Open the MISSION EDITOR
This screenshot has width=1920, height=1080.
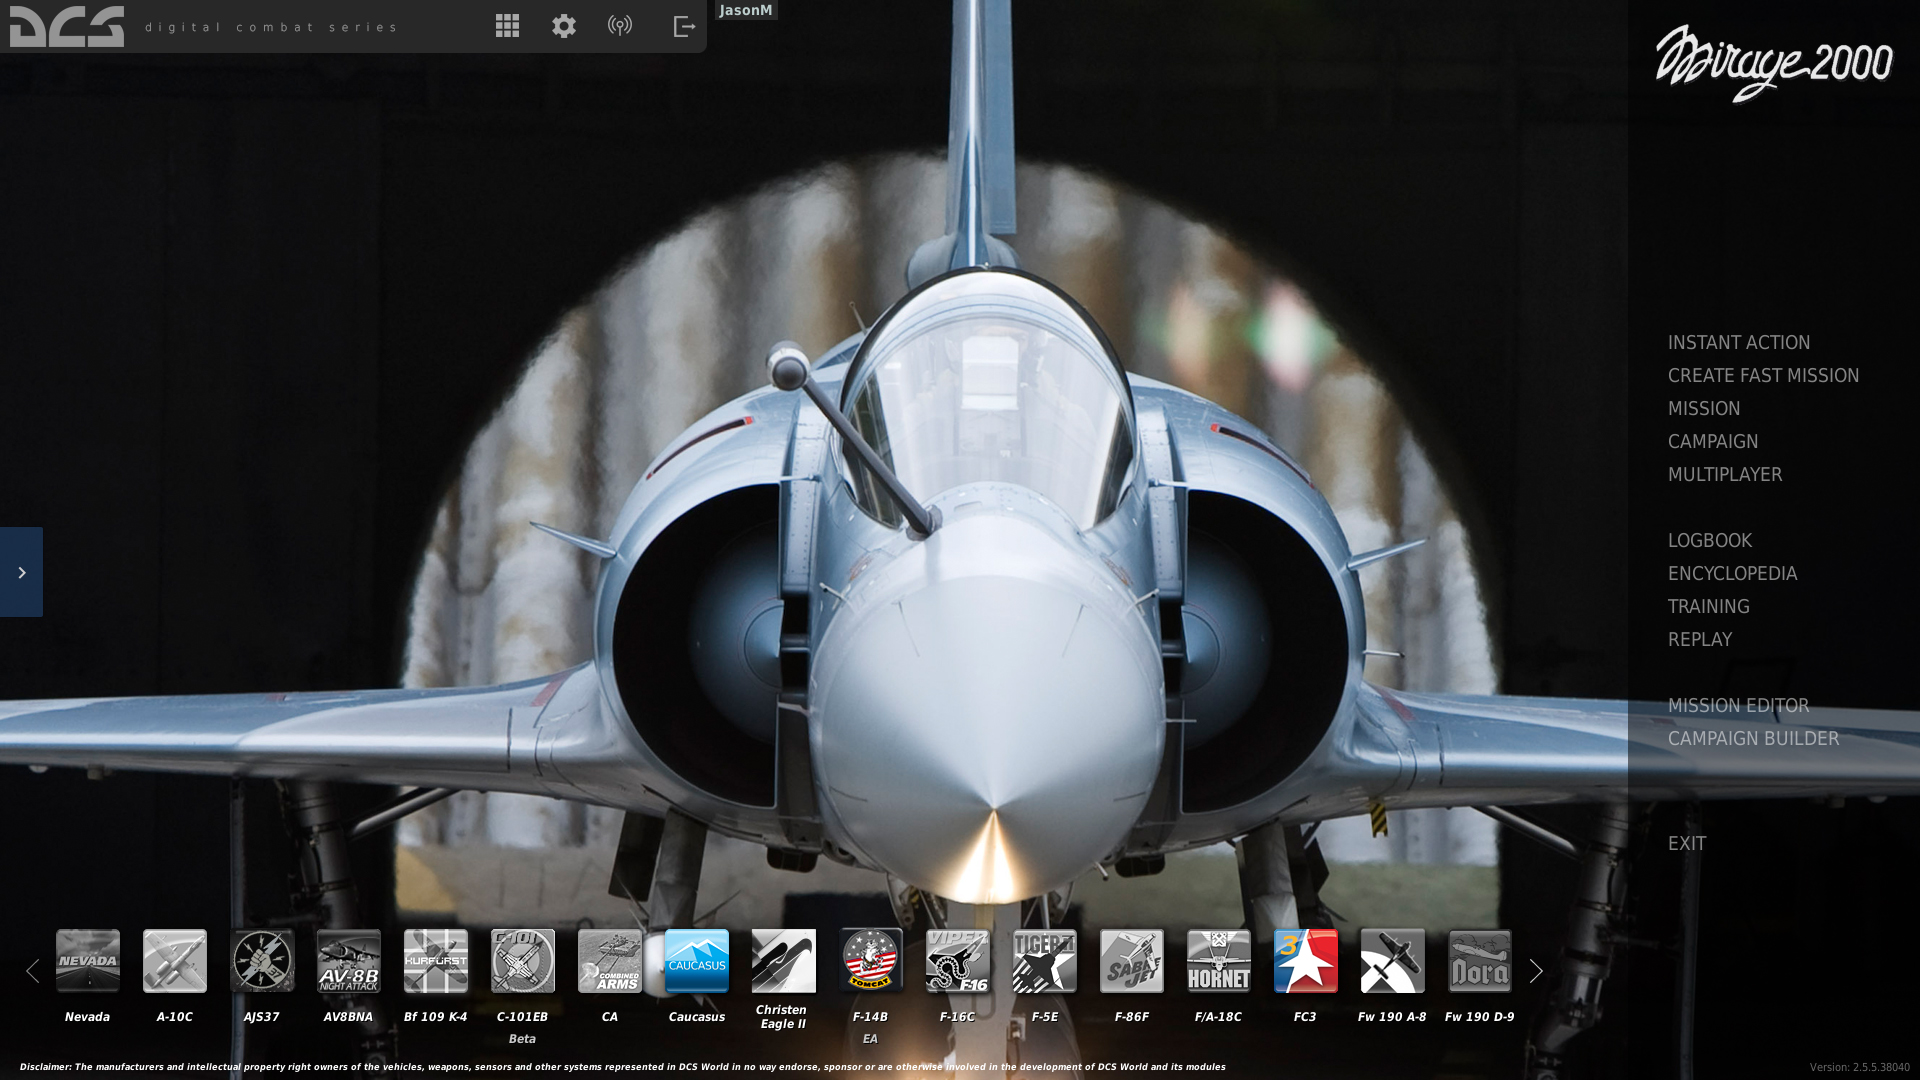click(1738, 705)
